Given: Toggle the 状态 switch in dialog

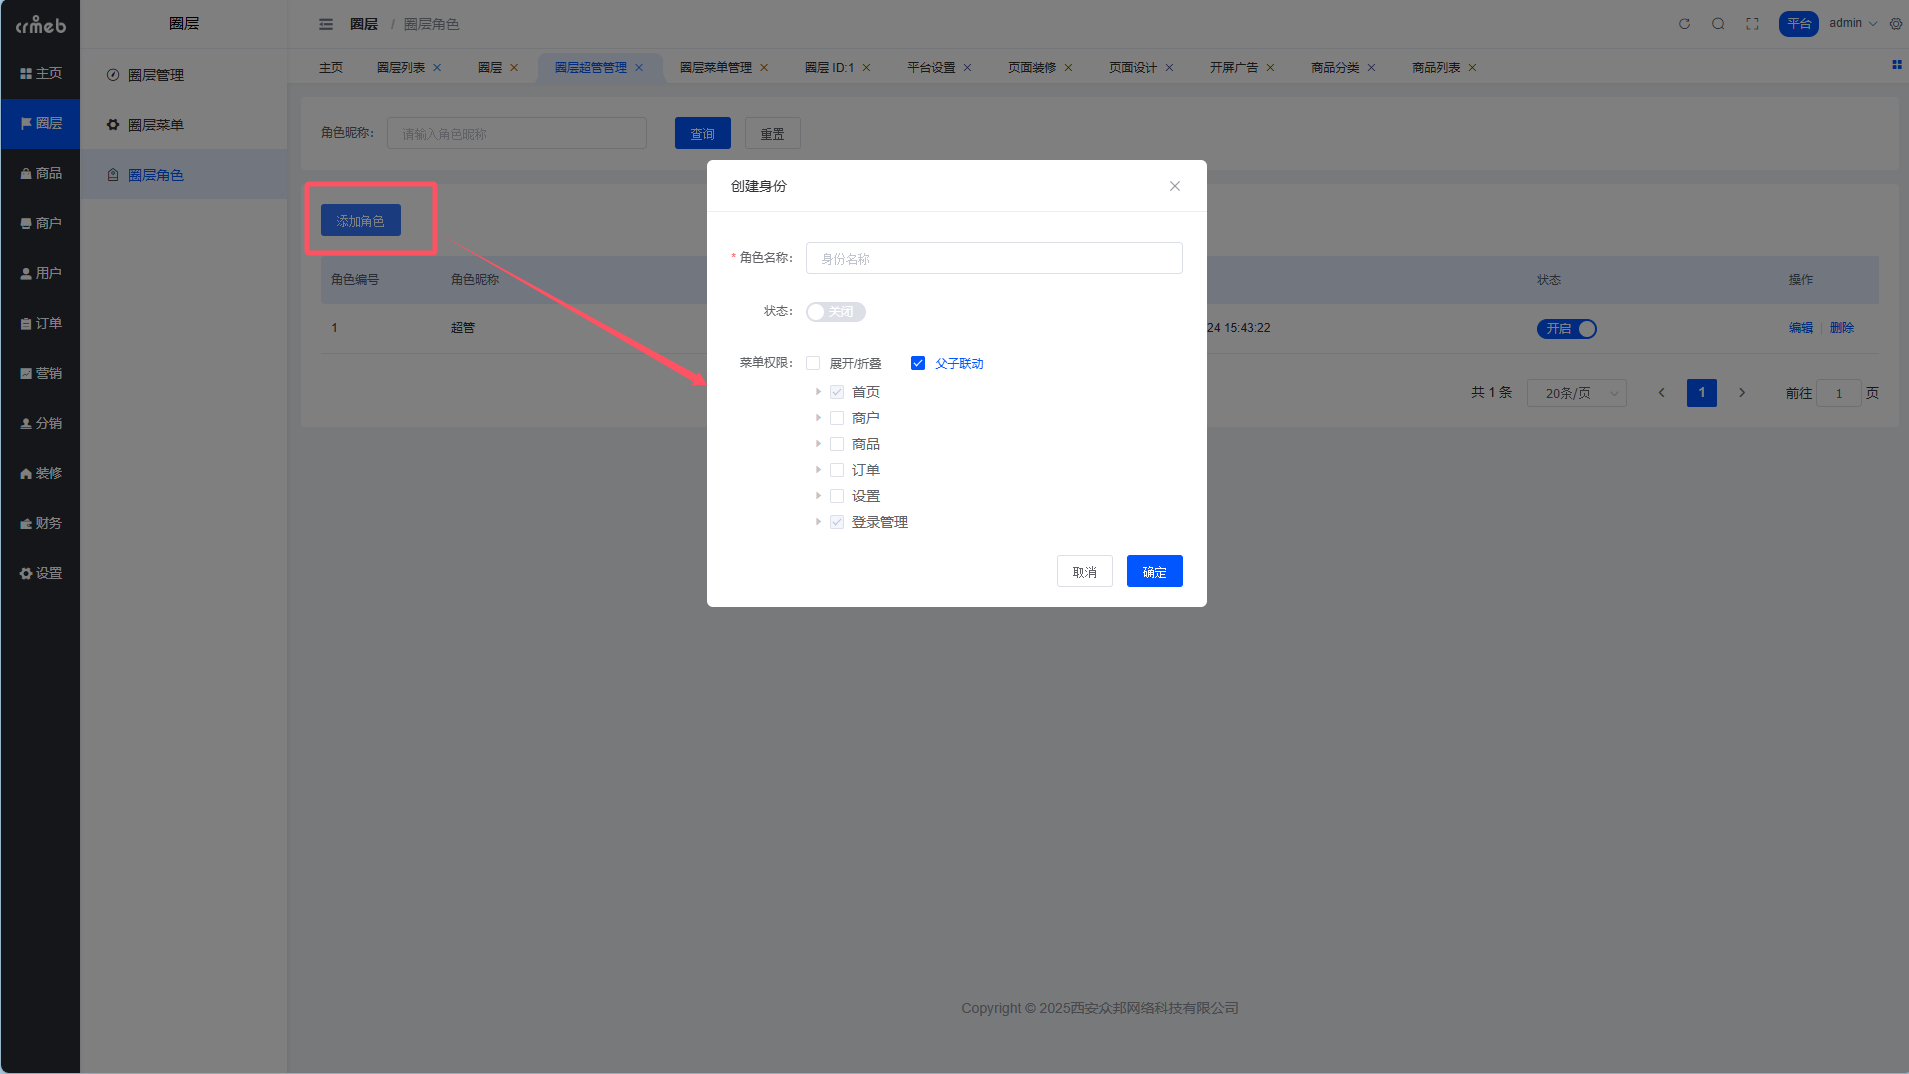Looking at the screenshot, I should click(x=835, y=312).
